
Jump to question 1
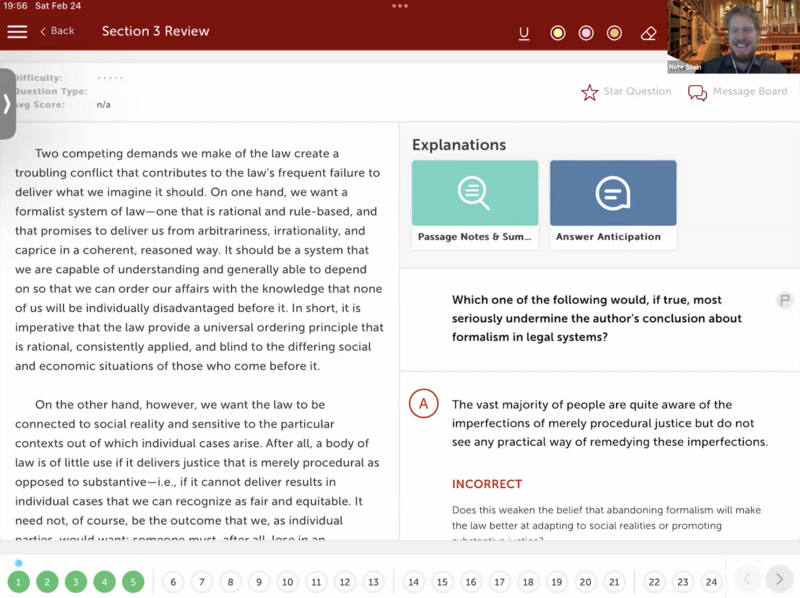coord(18,582)
